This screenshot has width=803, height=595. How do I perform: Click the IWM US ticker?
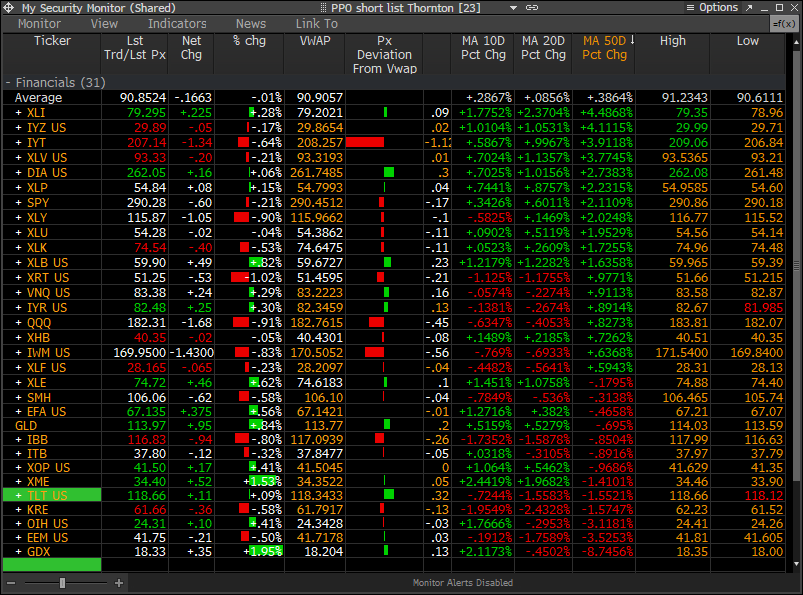pyautogui.click(x=48, y=353)
